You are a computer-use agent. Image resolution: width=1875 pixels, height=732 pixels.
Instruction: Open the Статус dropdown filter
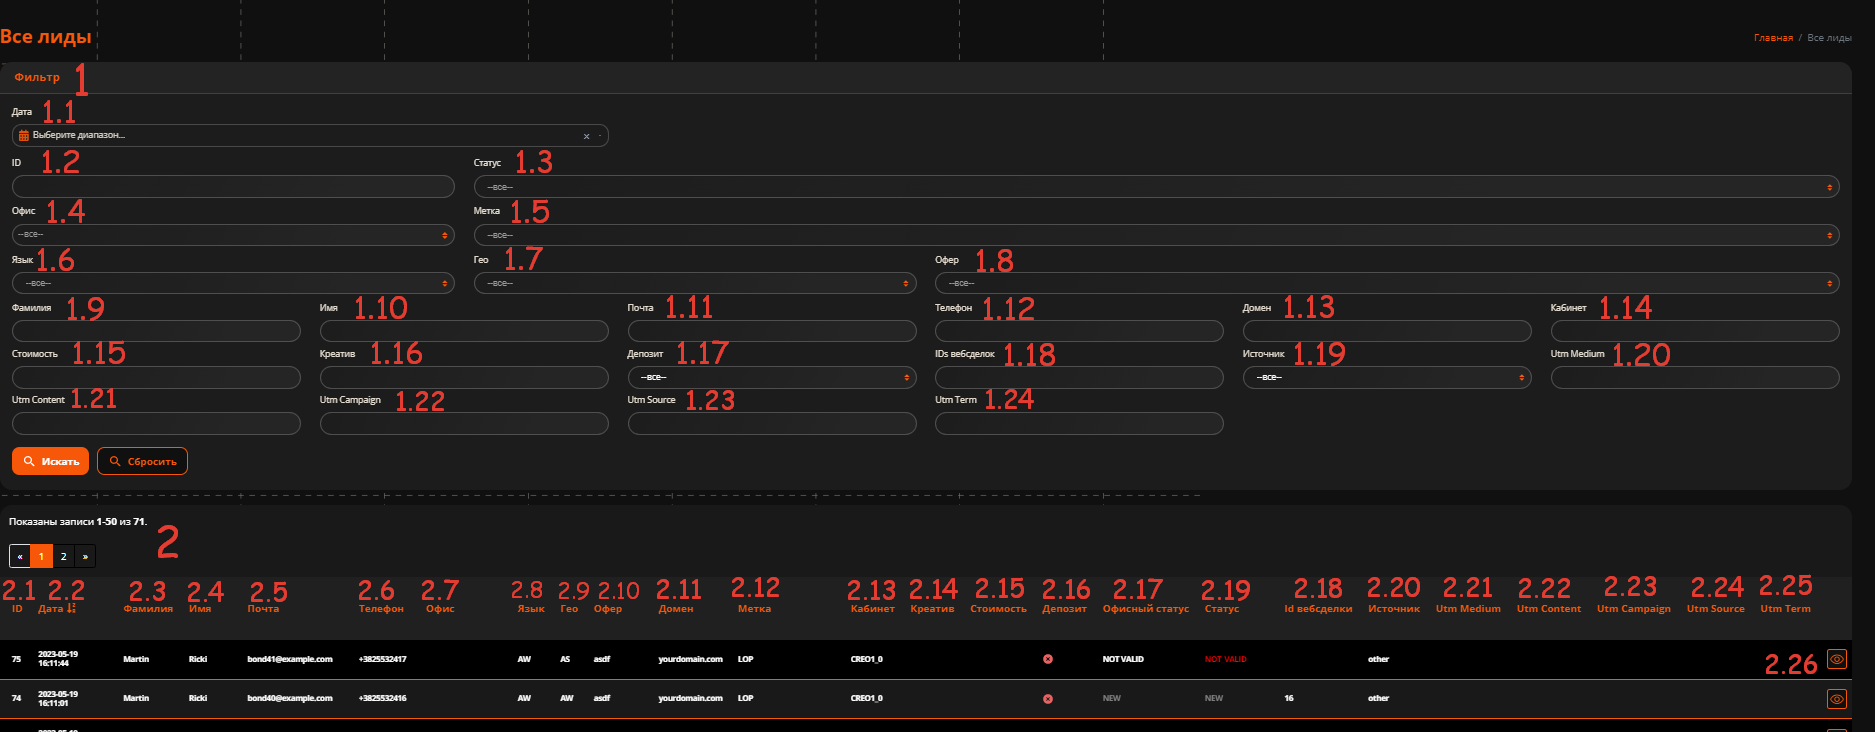click(1156, 187)
